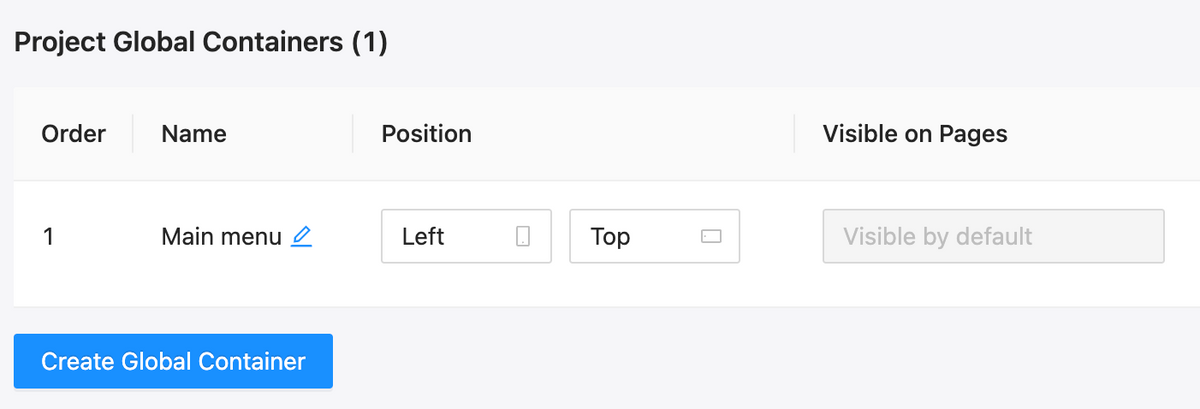Click the order number 1 cell
Viewport: 1200px width, 409px height.
coord(48,237)
